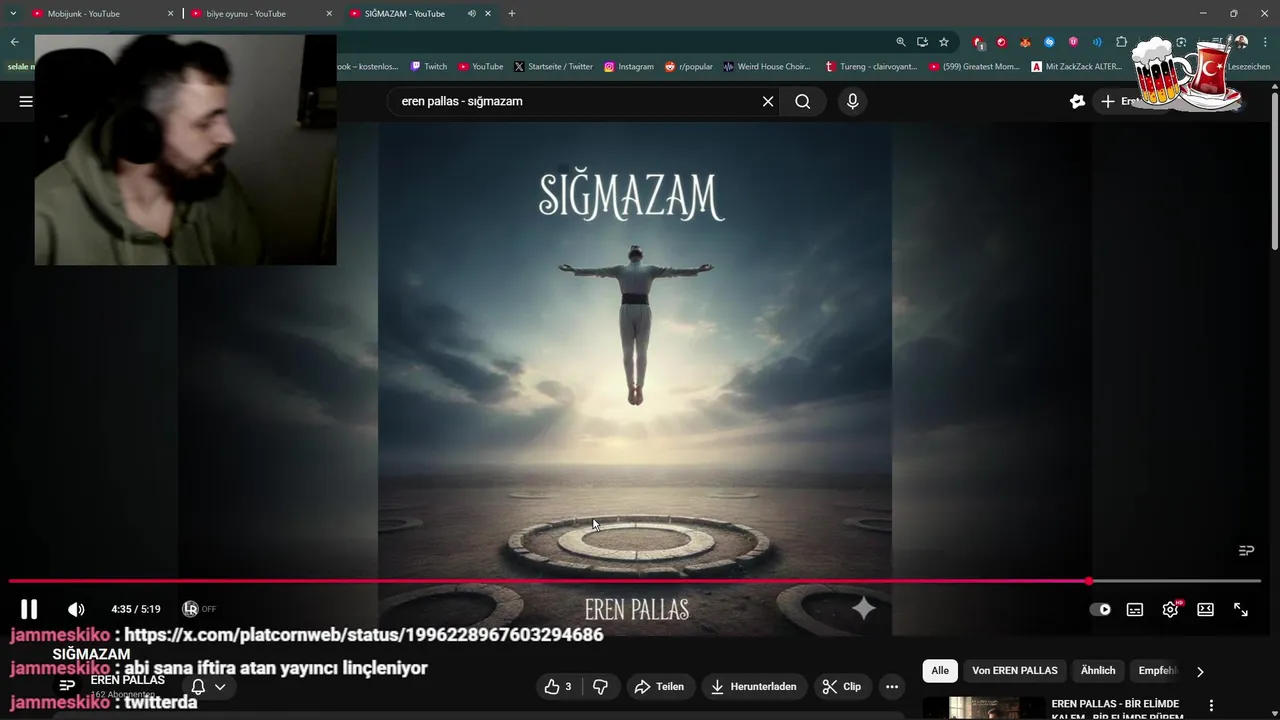Open the Instagram bookmark
Screen dimensions: 1280x720
click(629, 67)
